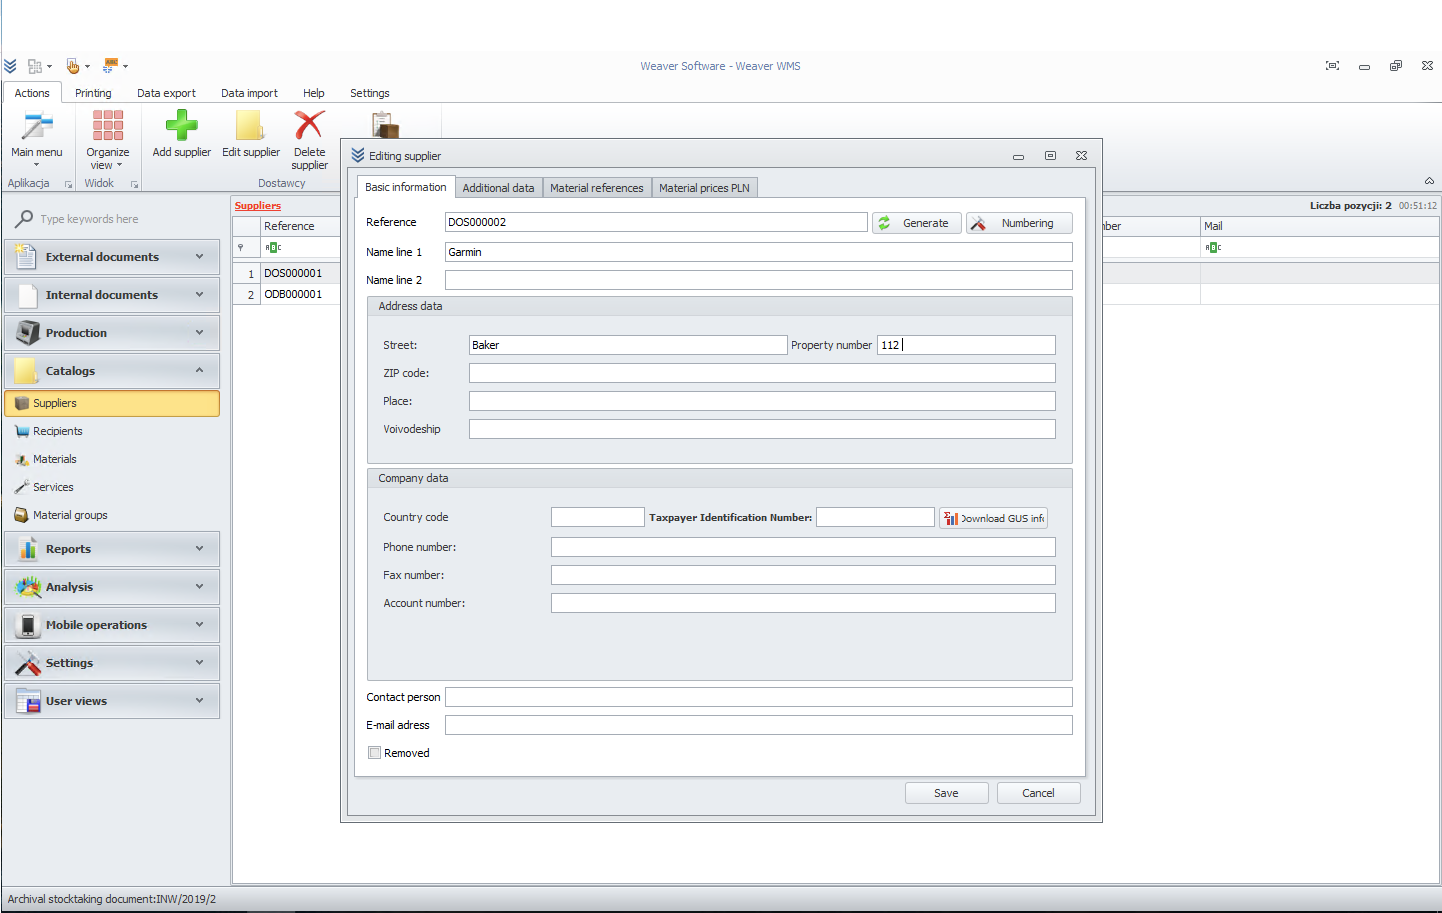This screenshot has width=1442, height=913.
Task: Toggle the Removed checkbox
Action: click(x=375, y=753)
